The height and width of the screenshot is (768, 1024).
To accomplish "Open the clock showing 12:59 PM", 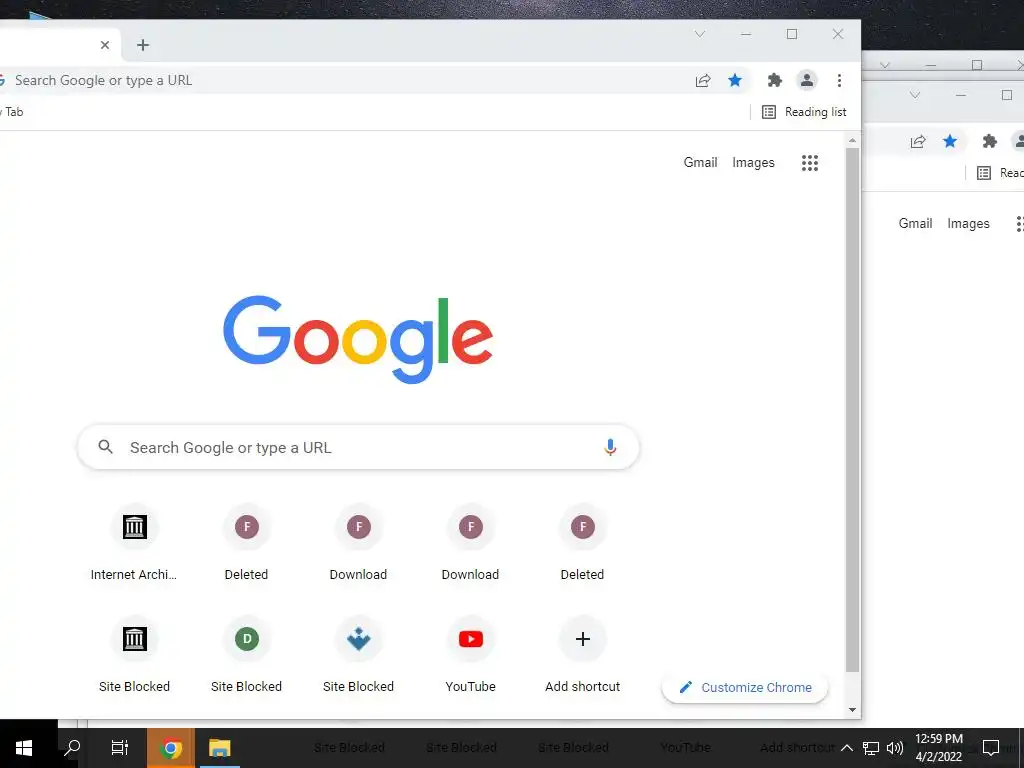I will (x=938, y=748).
